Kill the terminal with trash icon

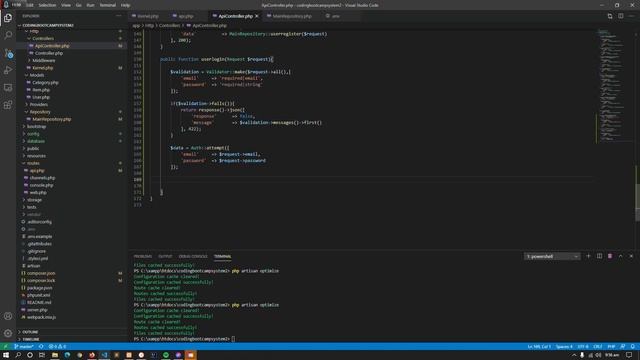click(610, 256)
